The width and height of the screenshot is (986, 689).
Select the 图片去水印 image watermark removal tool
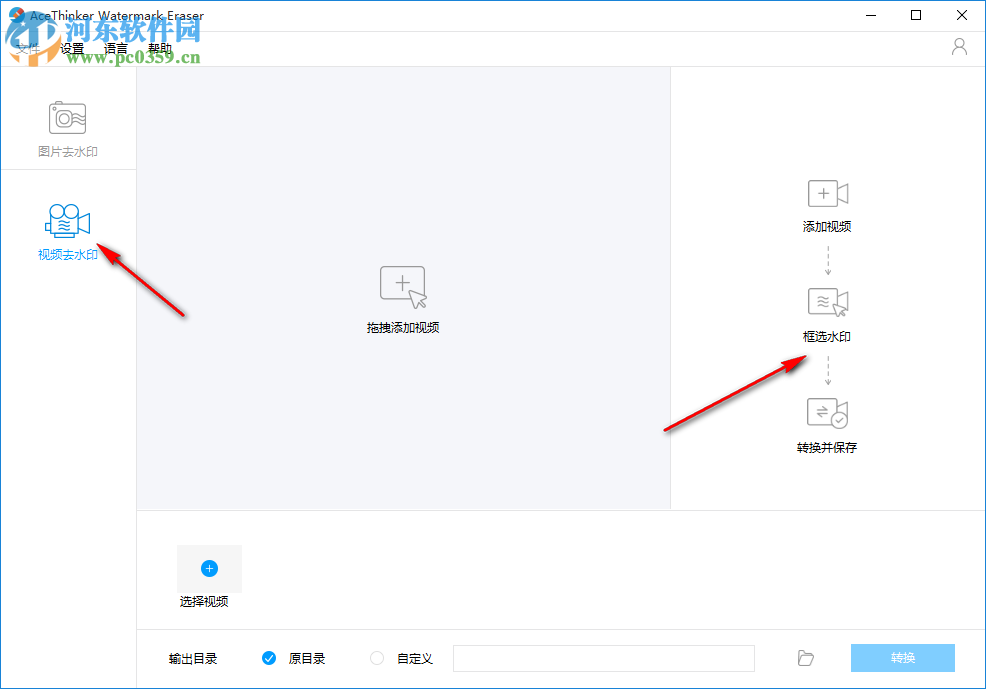click(x=68, y=123)
